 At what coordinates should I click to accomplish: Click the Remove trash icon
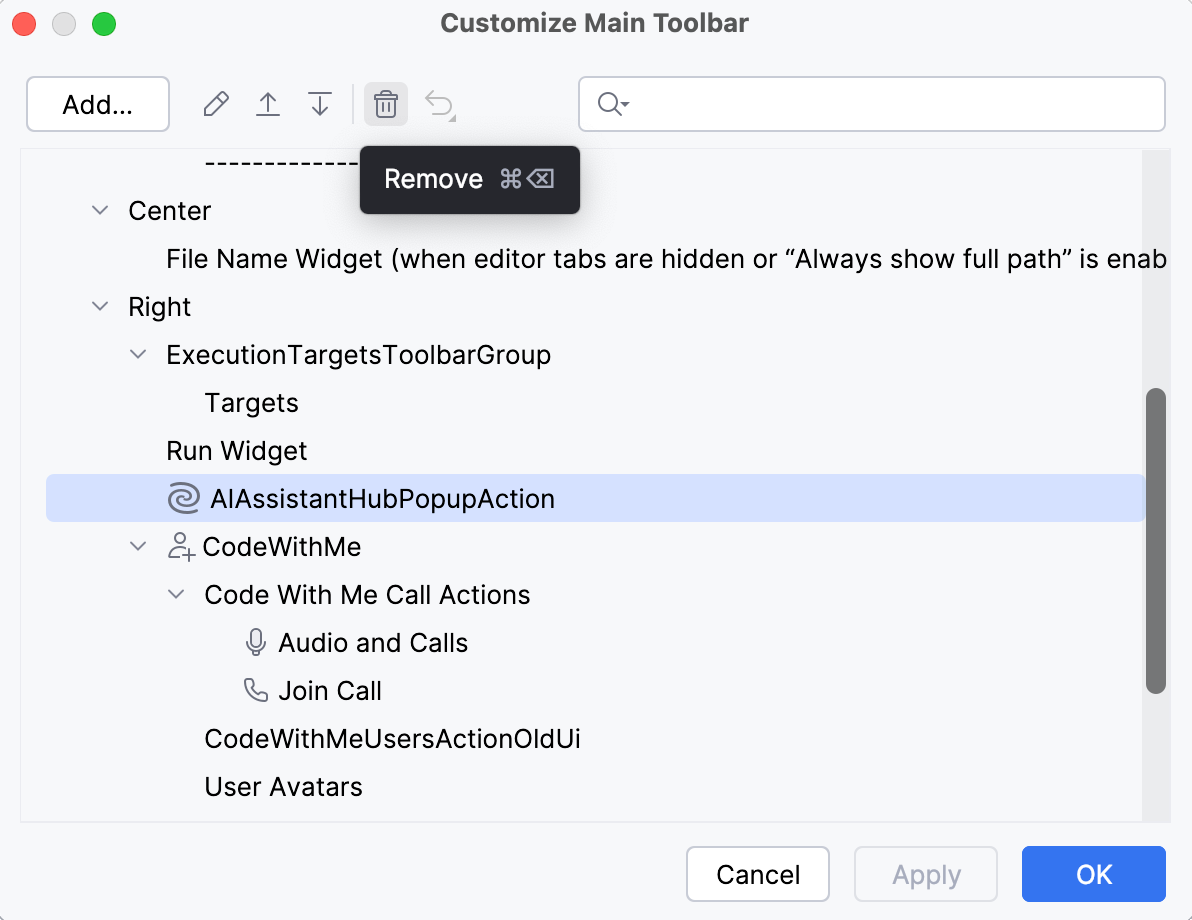[x=386, y=104]
